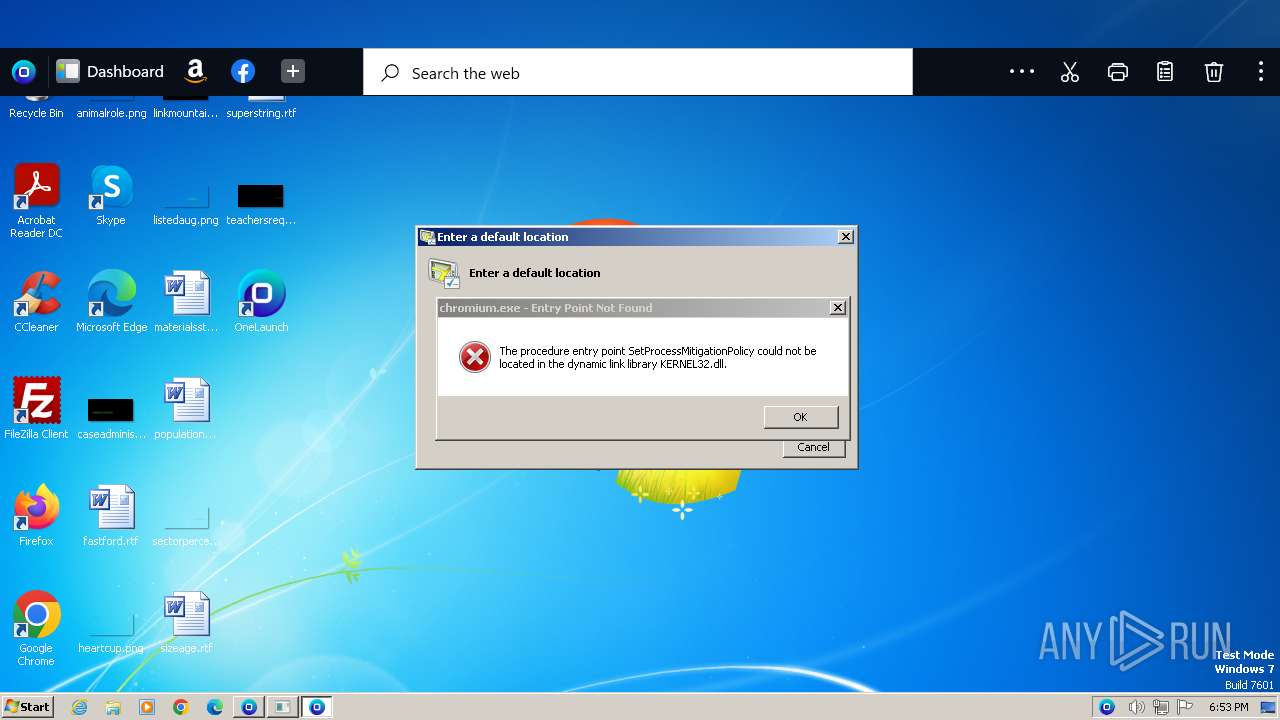Viewport: 1280px width, 720px height.
Task: Select the materialsst... Word document
Action: 186,302
